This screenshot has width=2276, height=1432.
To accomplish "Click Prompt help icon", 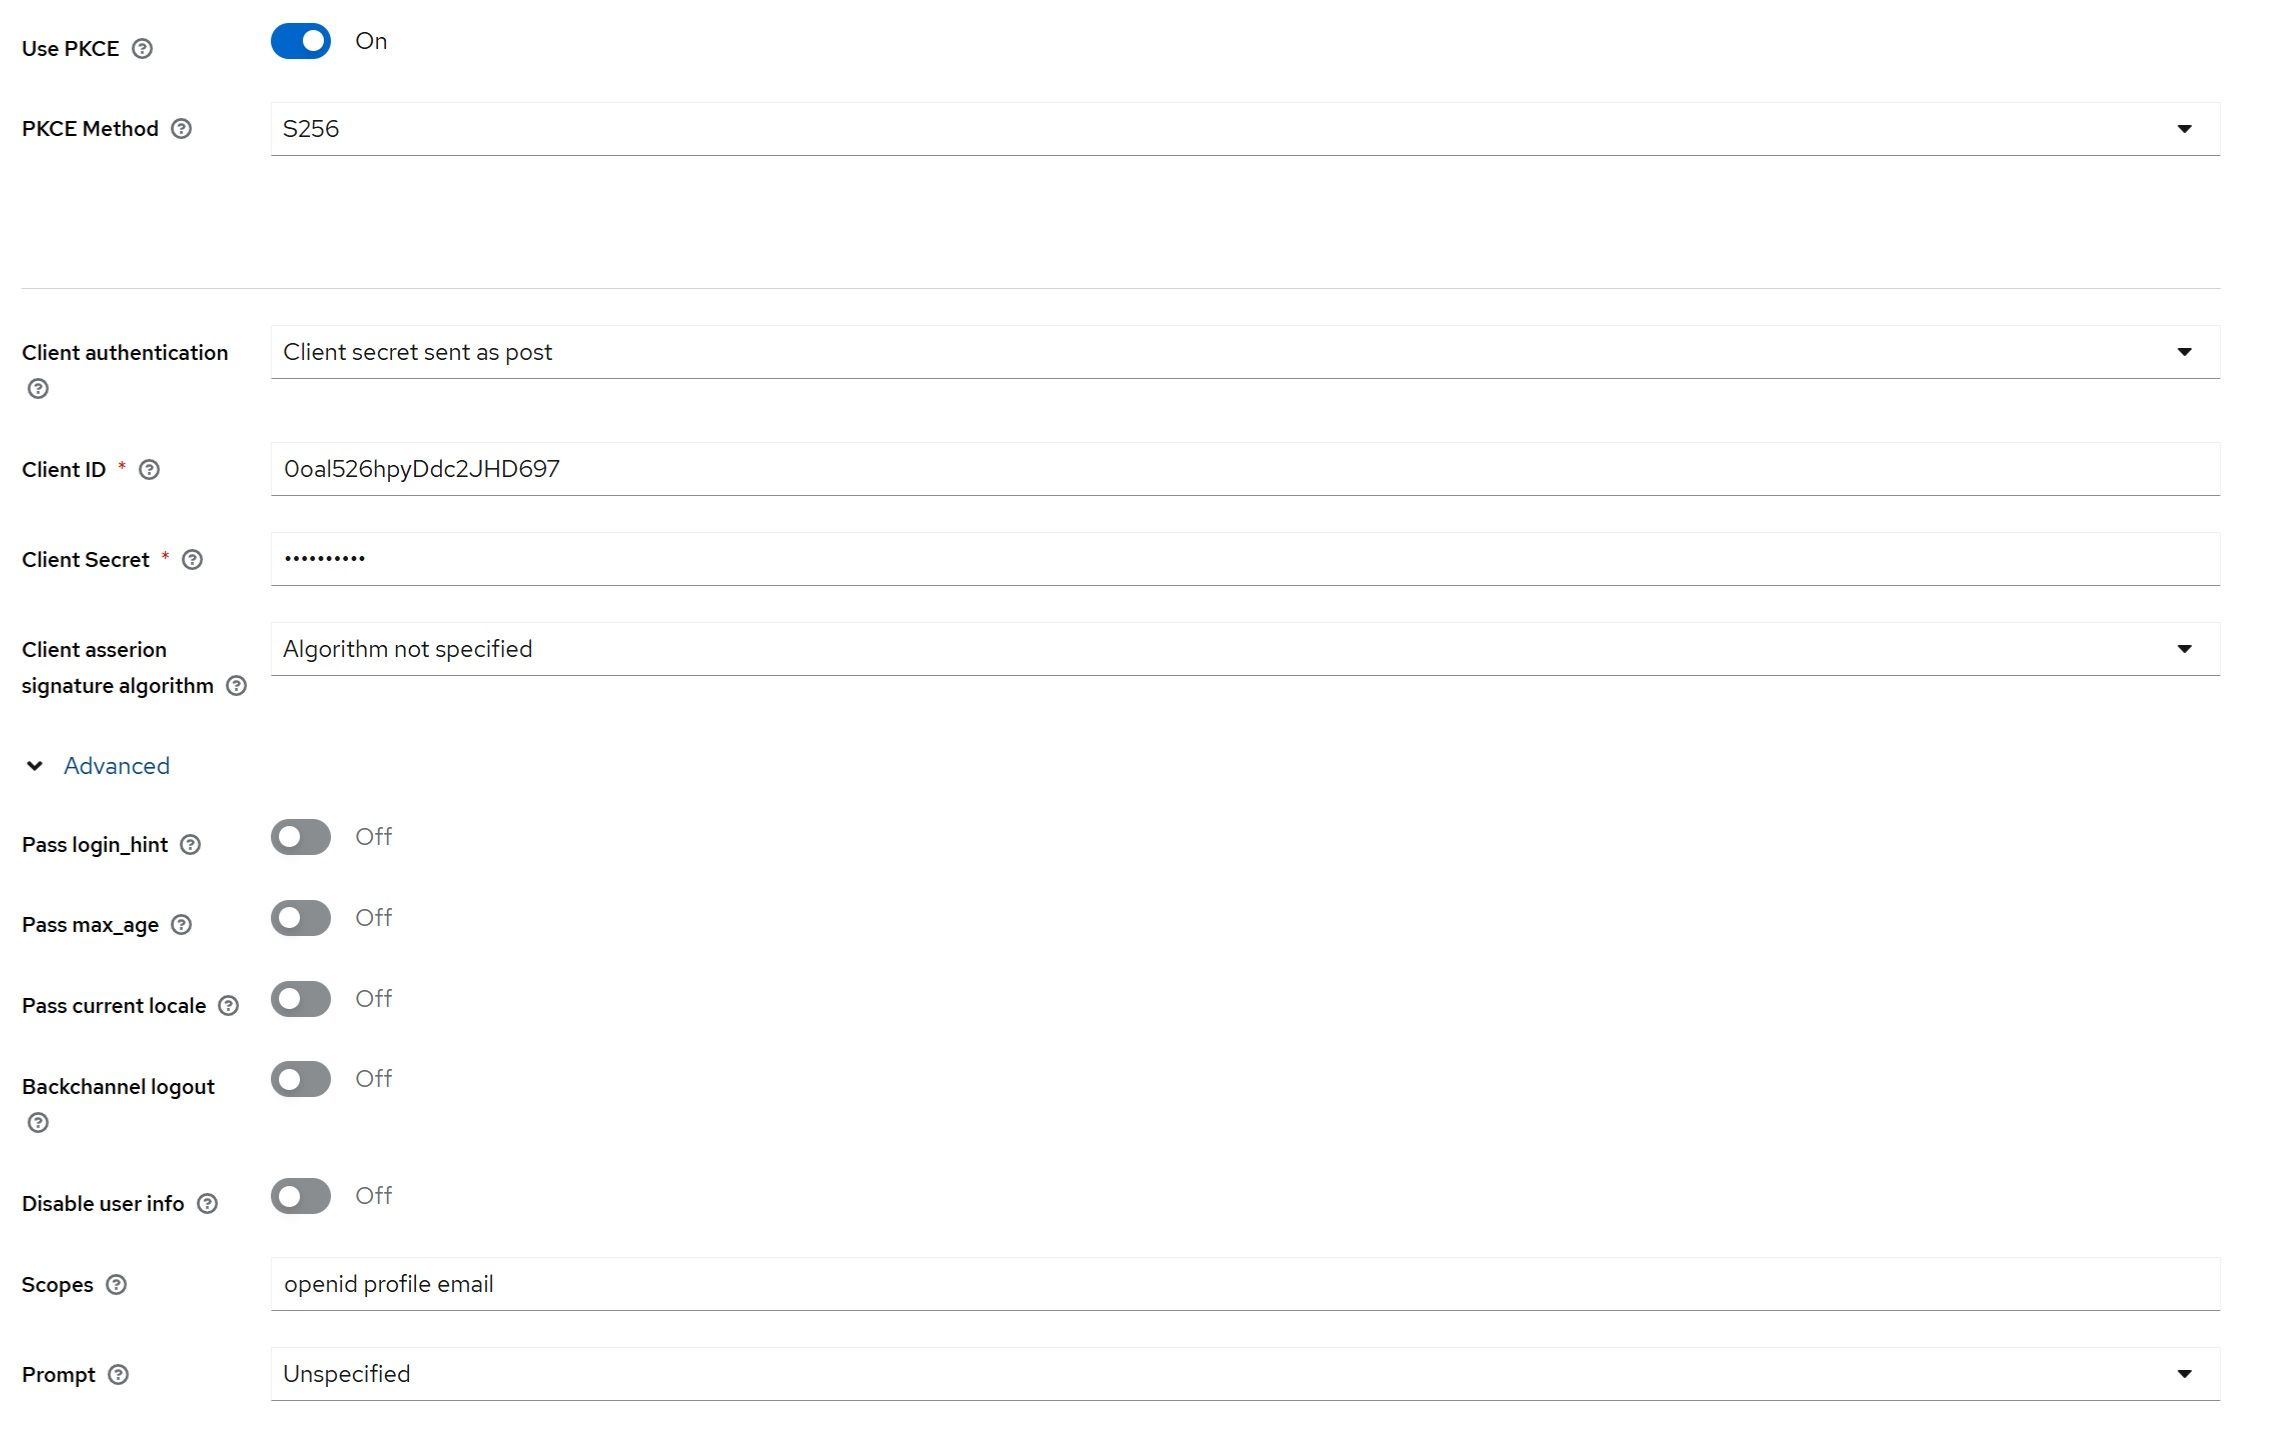I will (x=118, y=1375).
